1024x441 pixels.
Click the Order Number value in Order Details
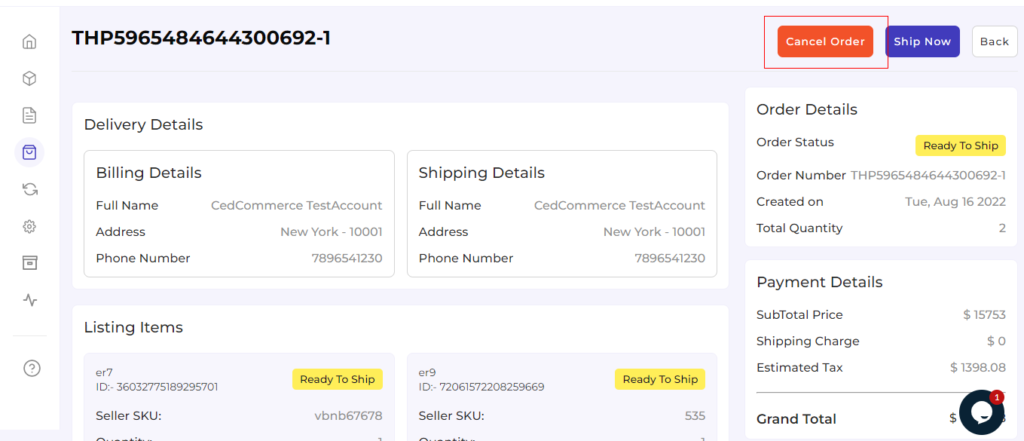click(x=928, y=175)
